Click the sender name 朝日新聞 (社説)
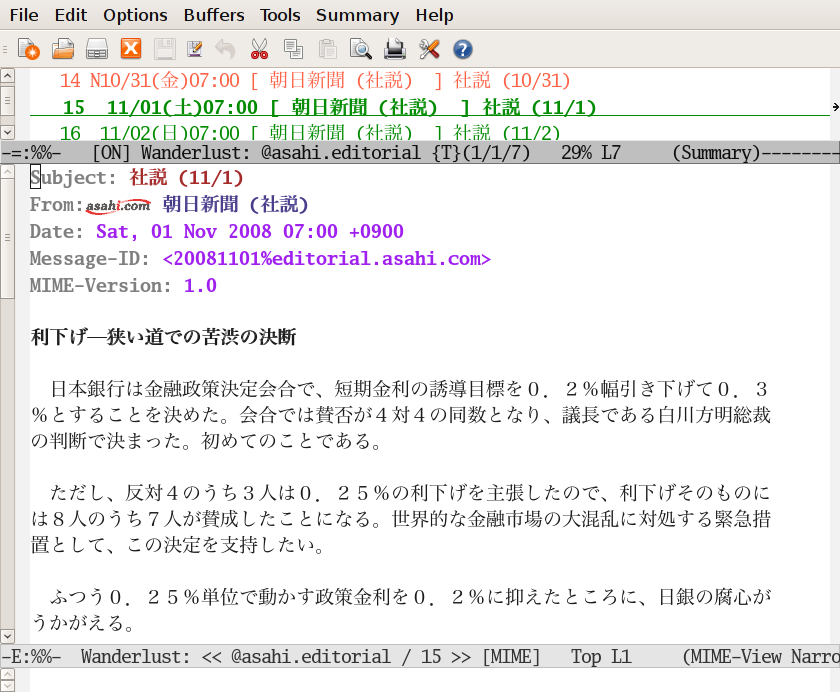Image resolution: width=840 pixels, height=692 pixels. point(236,205)
